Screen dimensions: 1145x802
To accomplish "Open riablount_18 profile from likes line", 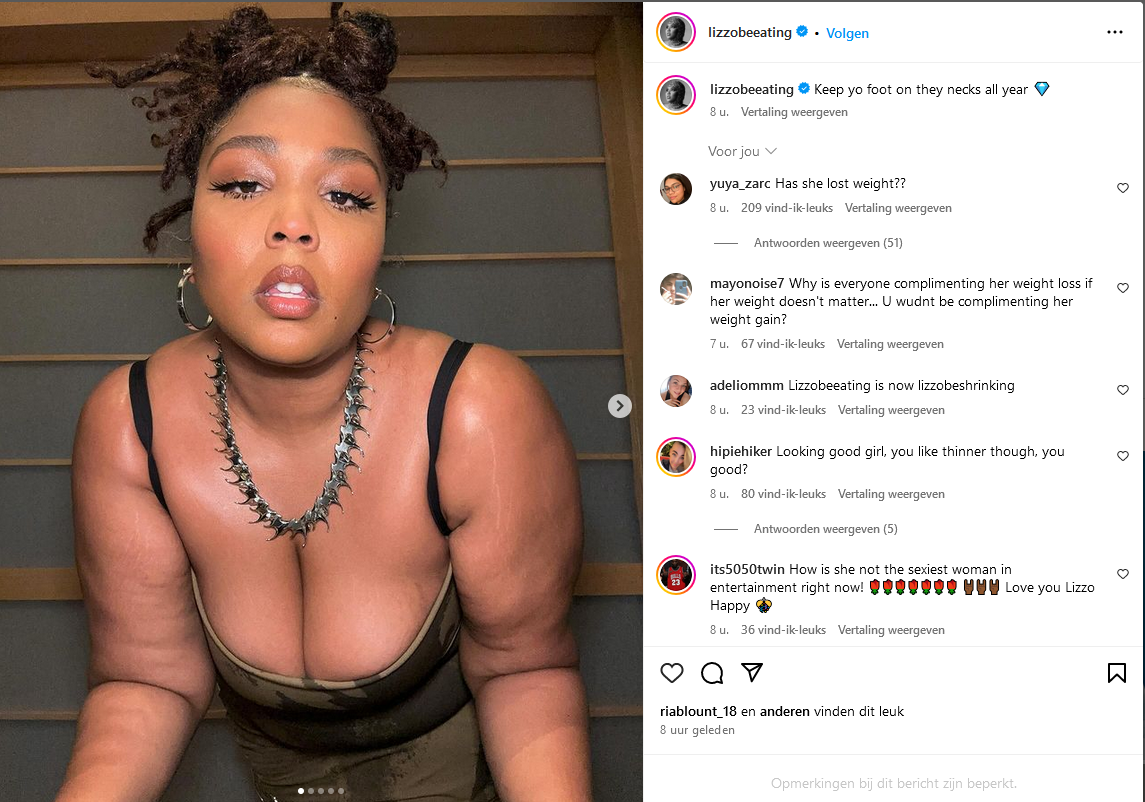I will point(698,711).
